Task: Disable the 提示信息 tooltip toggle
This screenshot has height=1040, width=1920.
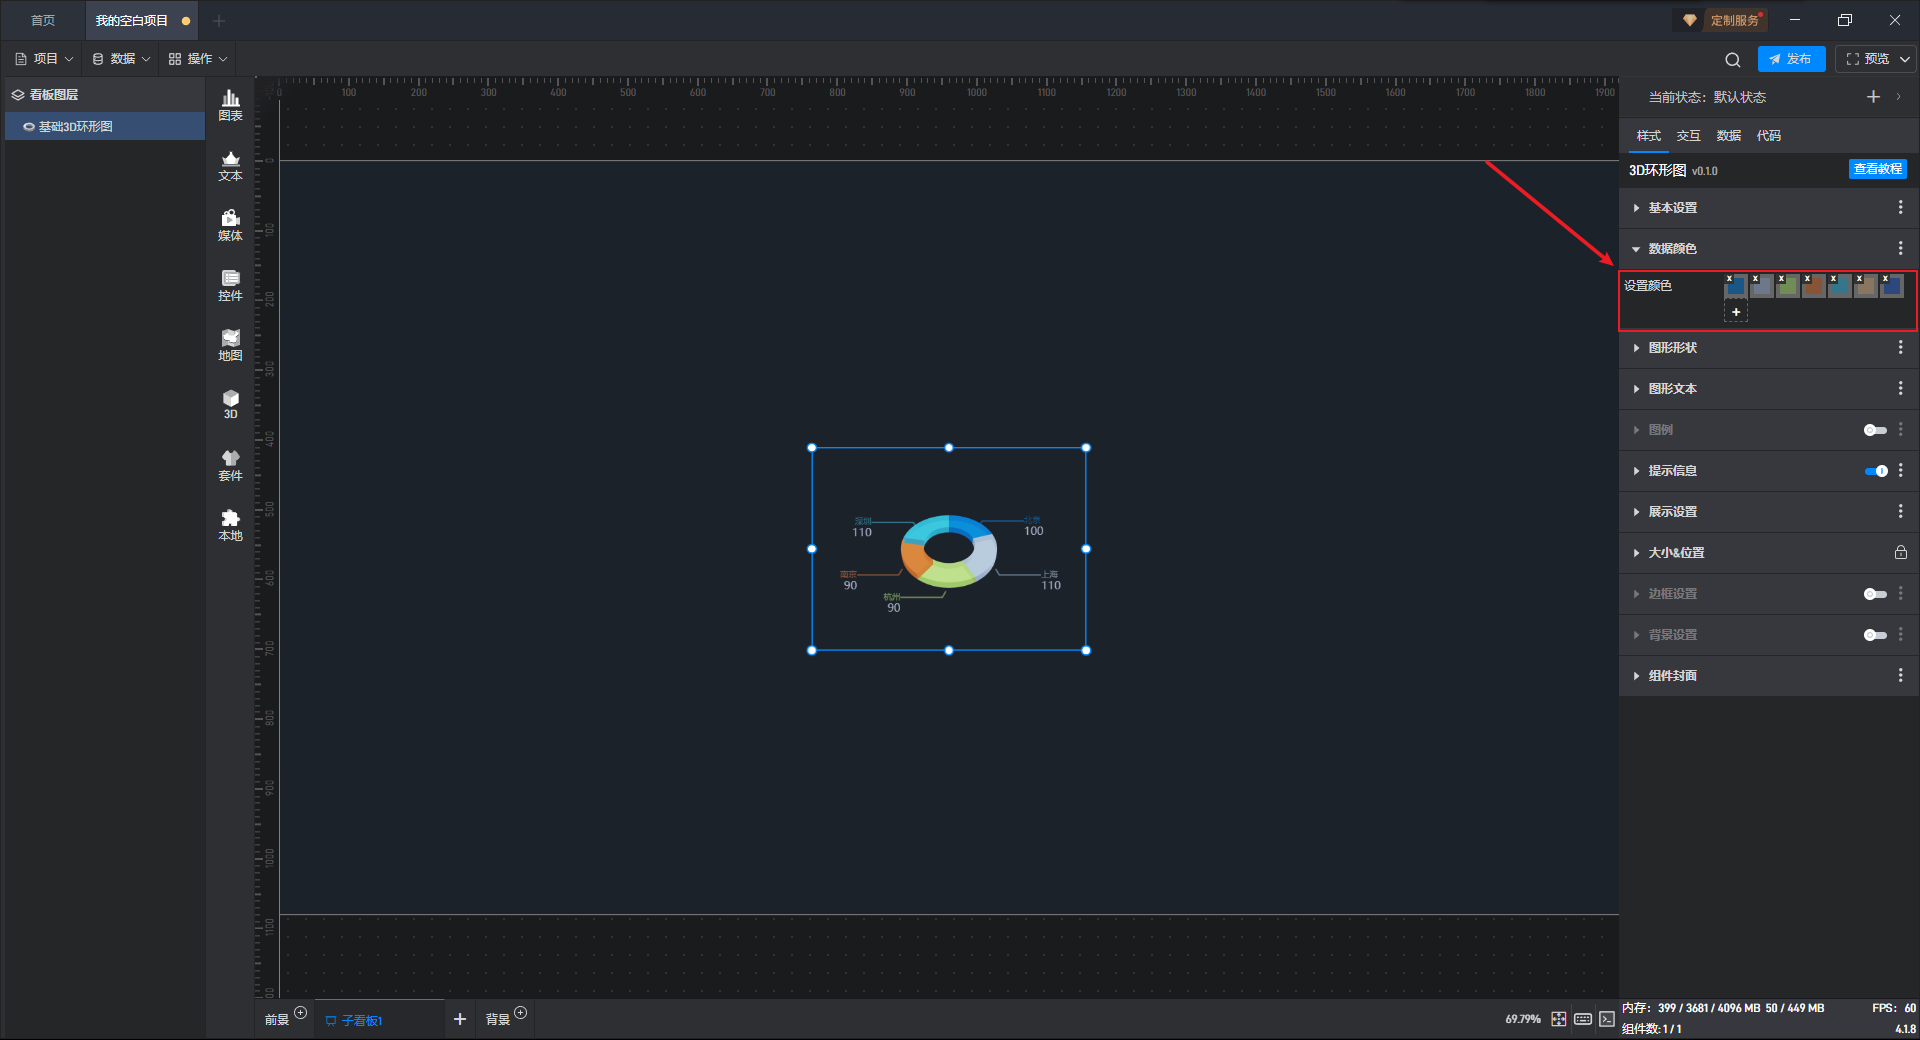Action: coord(1875,471)
